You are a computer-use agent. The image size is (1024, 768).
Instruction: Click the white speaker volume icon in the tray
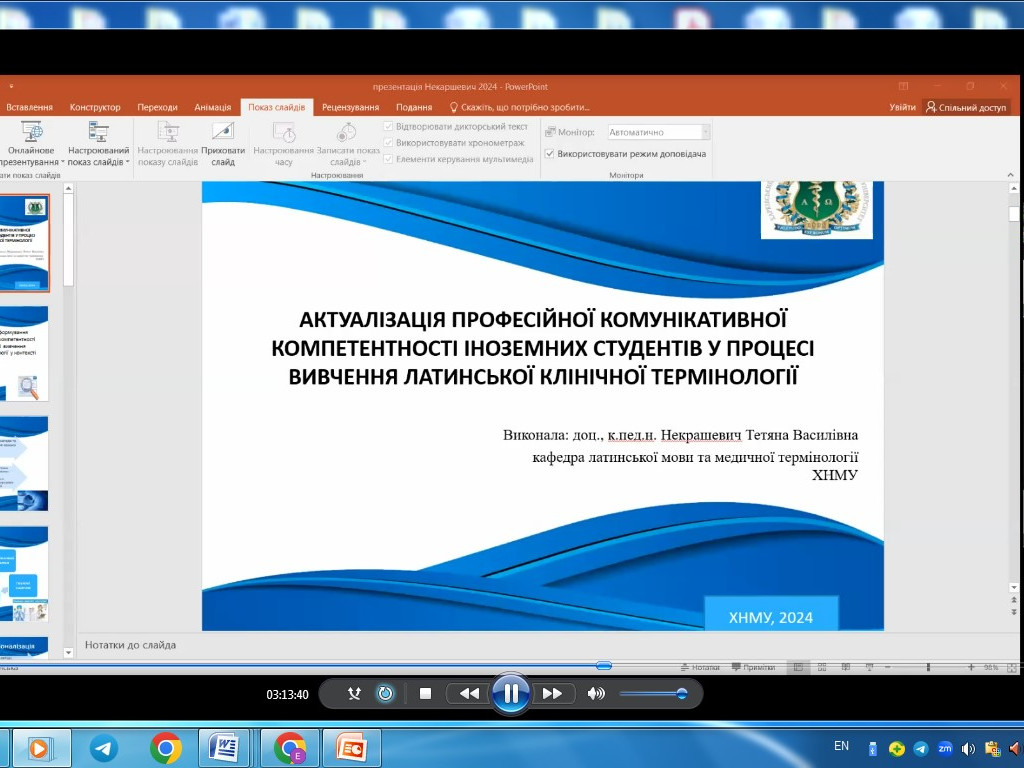tap(968, 748)
